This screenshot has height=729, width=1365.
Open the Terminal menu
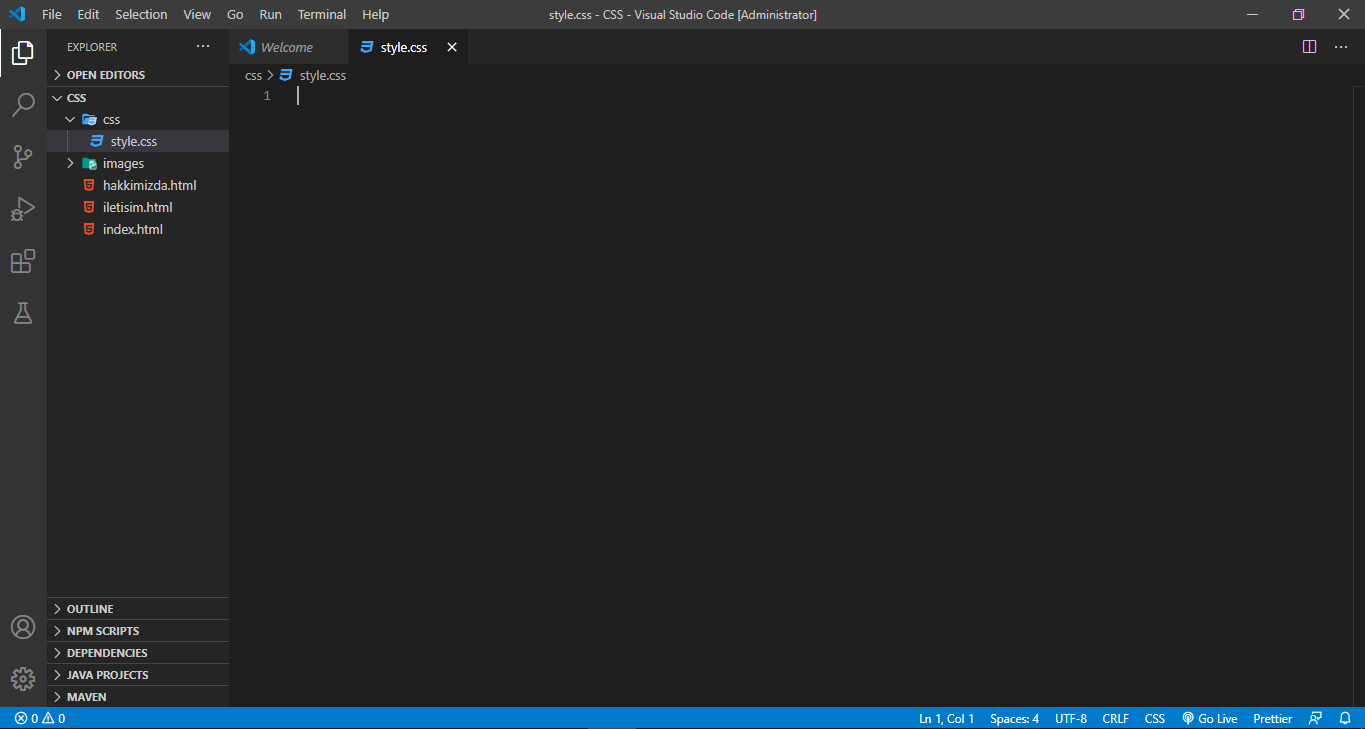point(321,14)
